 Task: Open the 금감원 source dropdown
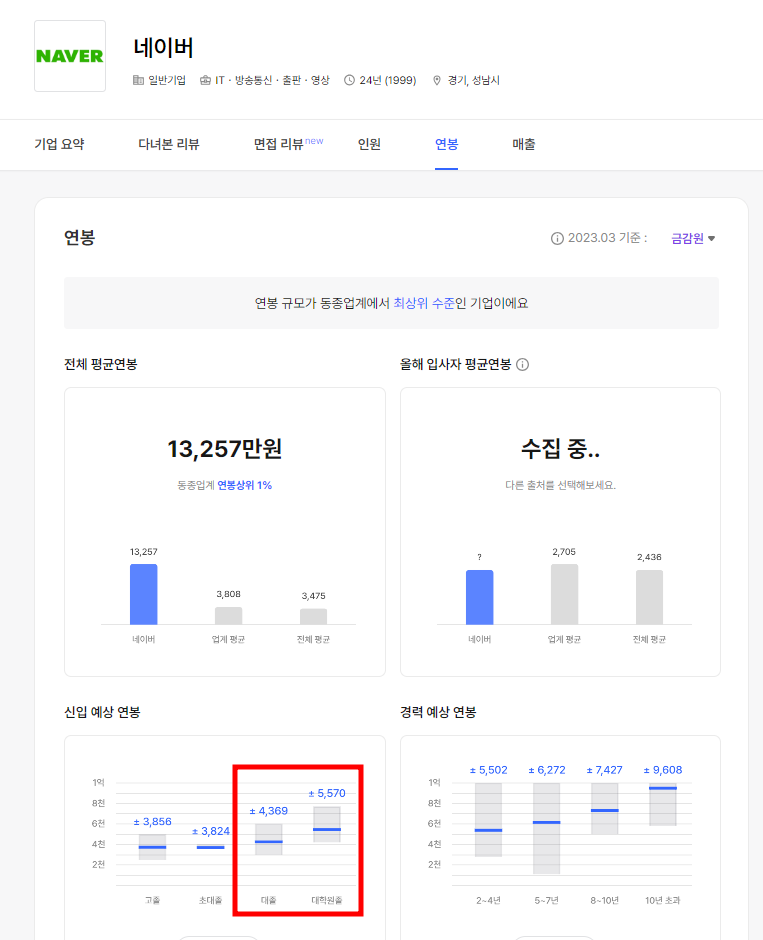pyautogui.click(x=693, y=239)
